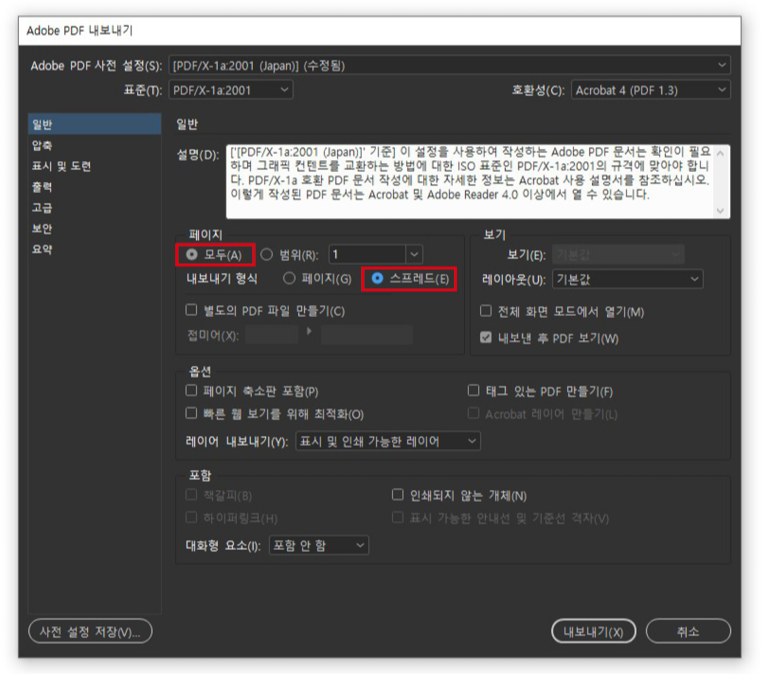
Task: Click the disabled 접미어(X) suffix field
Action: (x=272, y=335)
